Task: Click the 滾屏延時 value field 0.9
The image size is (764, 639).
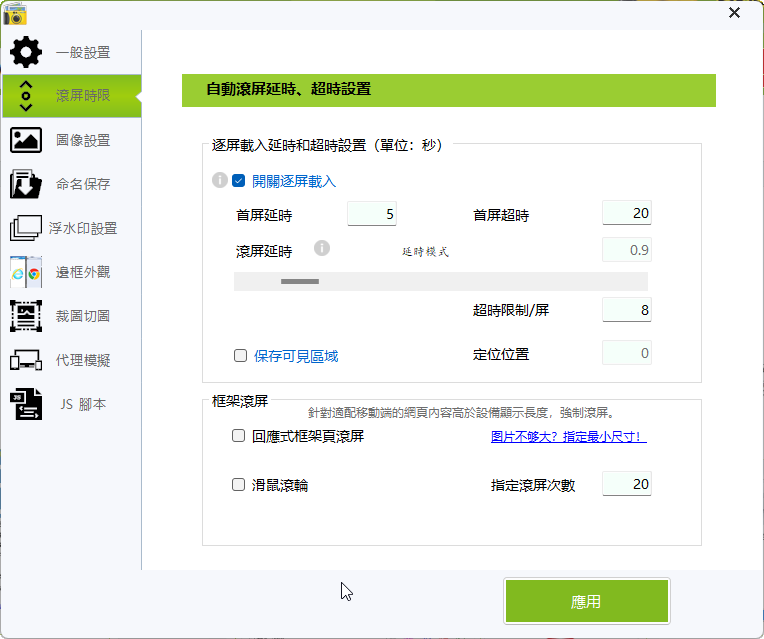Action: tap(627, 250)
